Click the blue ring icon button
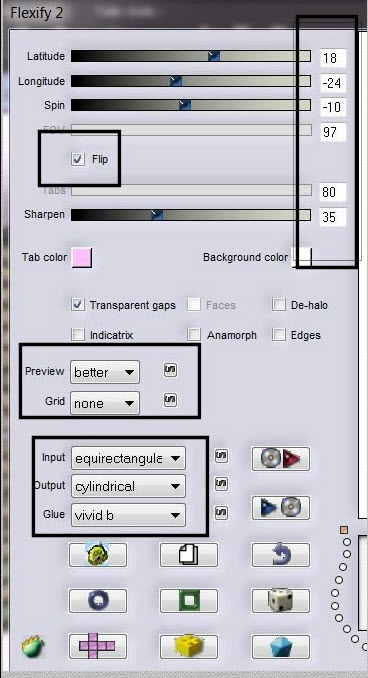This screenshot has height=678, width=368. click(x=98, y=601)
